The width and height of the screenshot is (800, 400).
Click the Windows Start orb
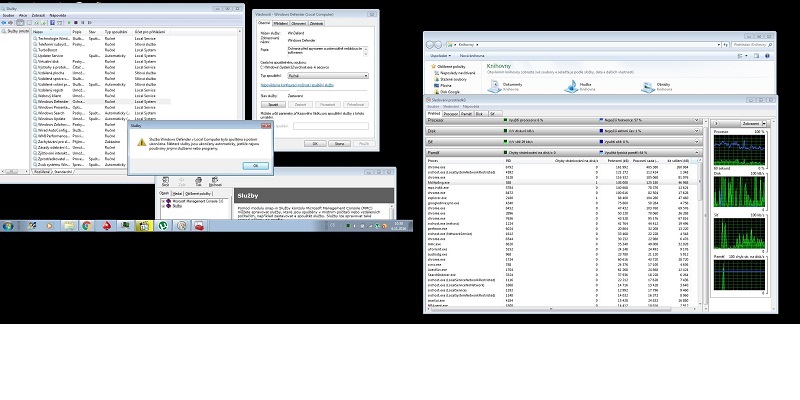point(8,228)
